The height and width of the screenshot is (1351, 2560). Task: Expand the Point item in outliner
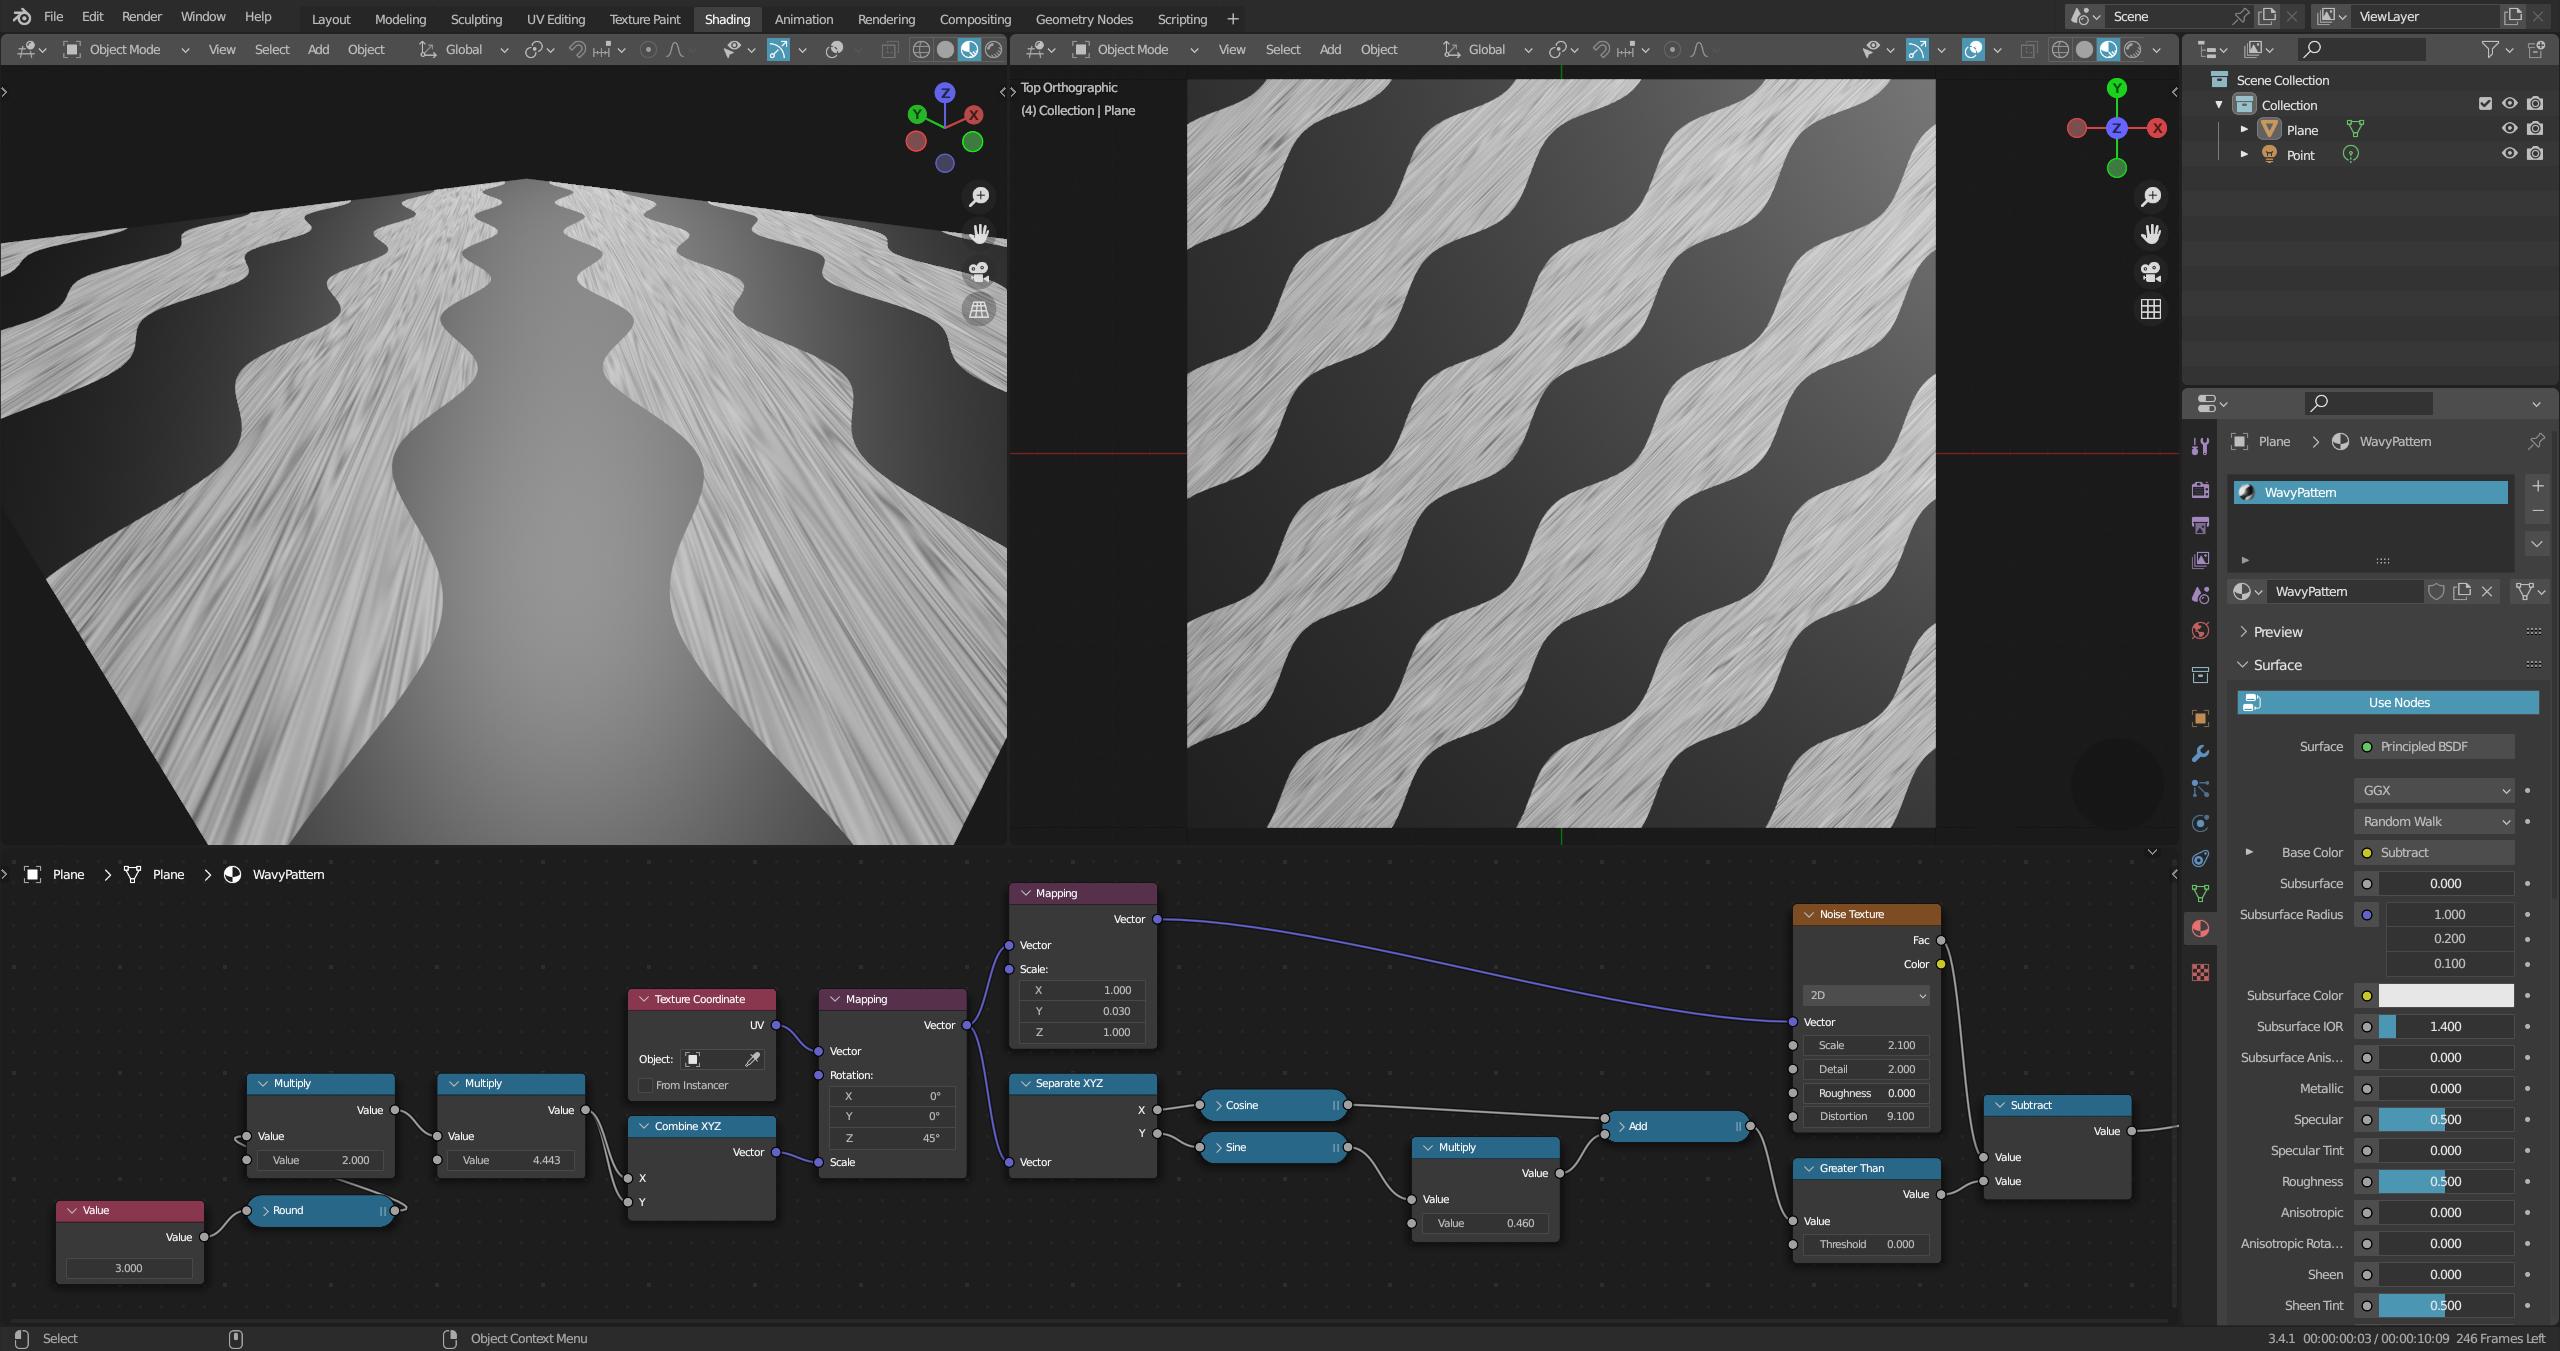point(2244,154)
